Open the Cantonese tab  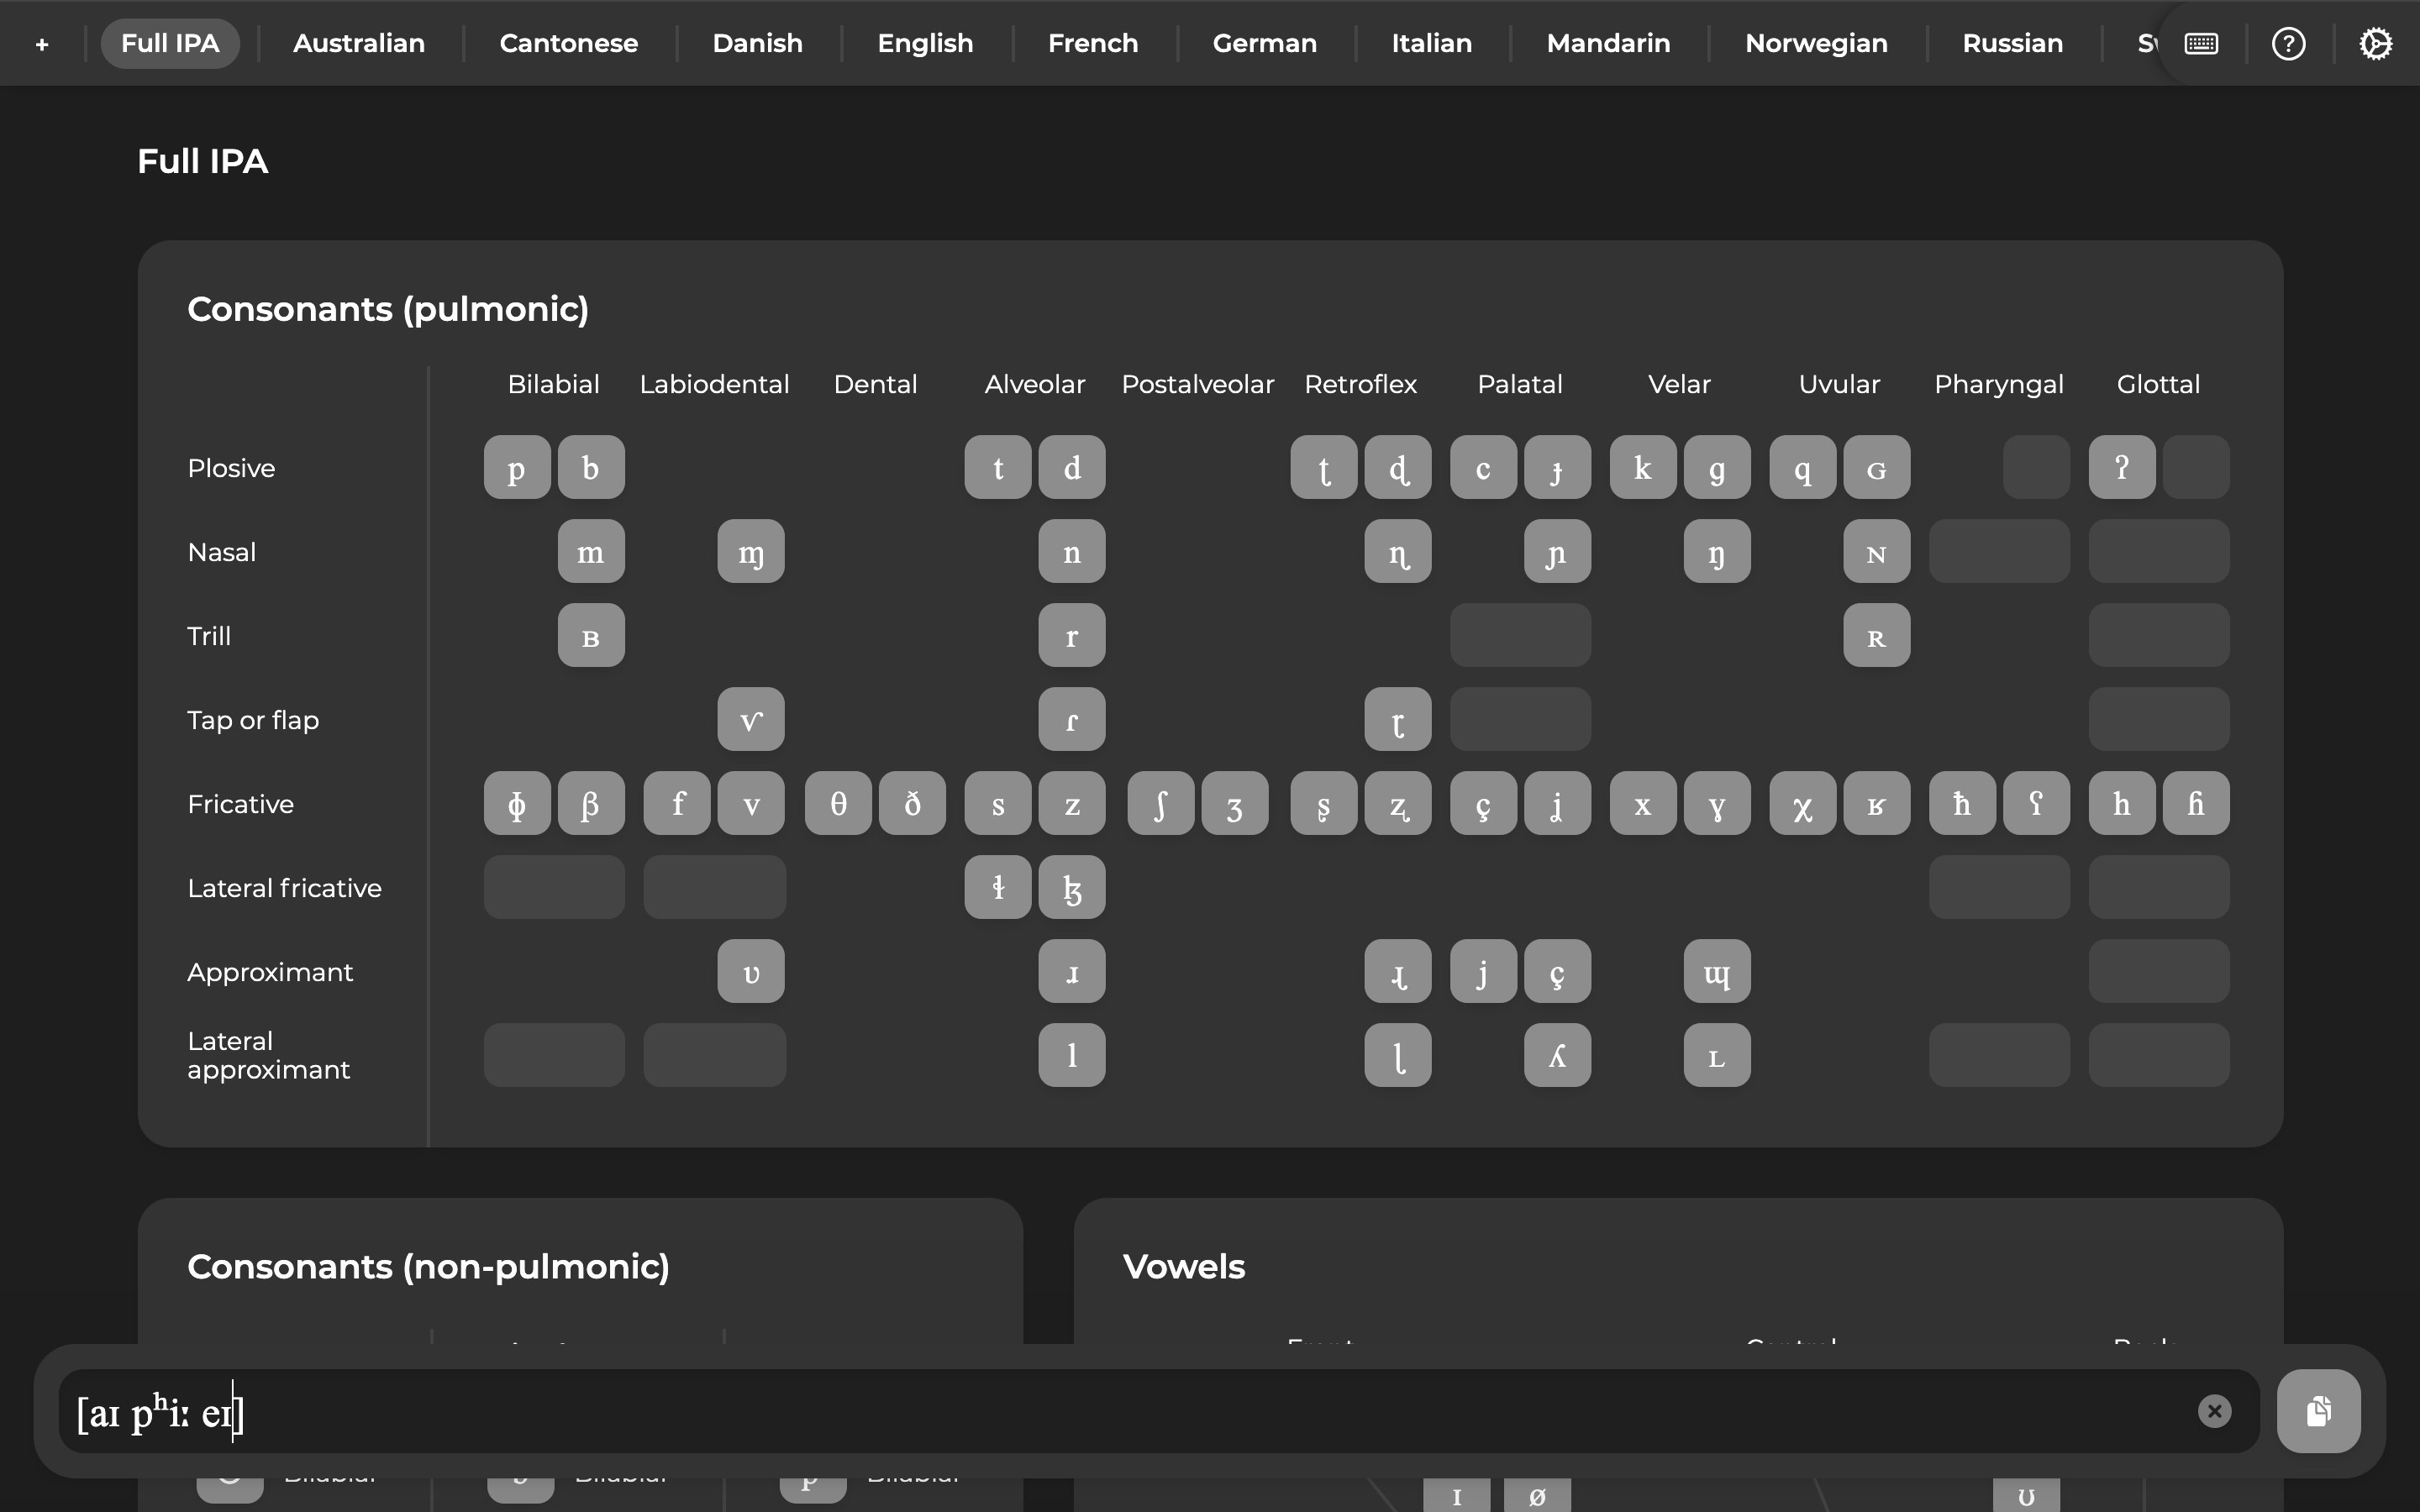pyautogui.click(x=568, y=44)
